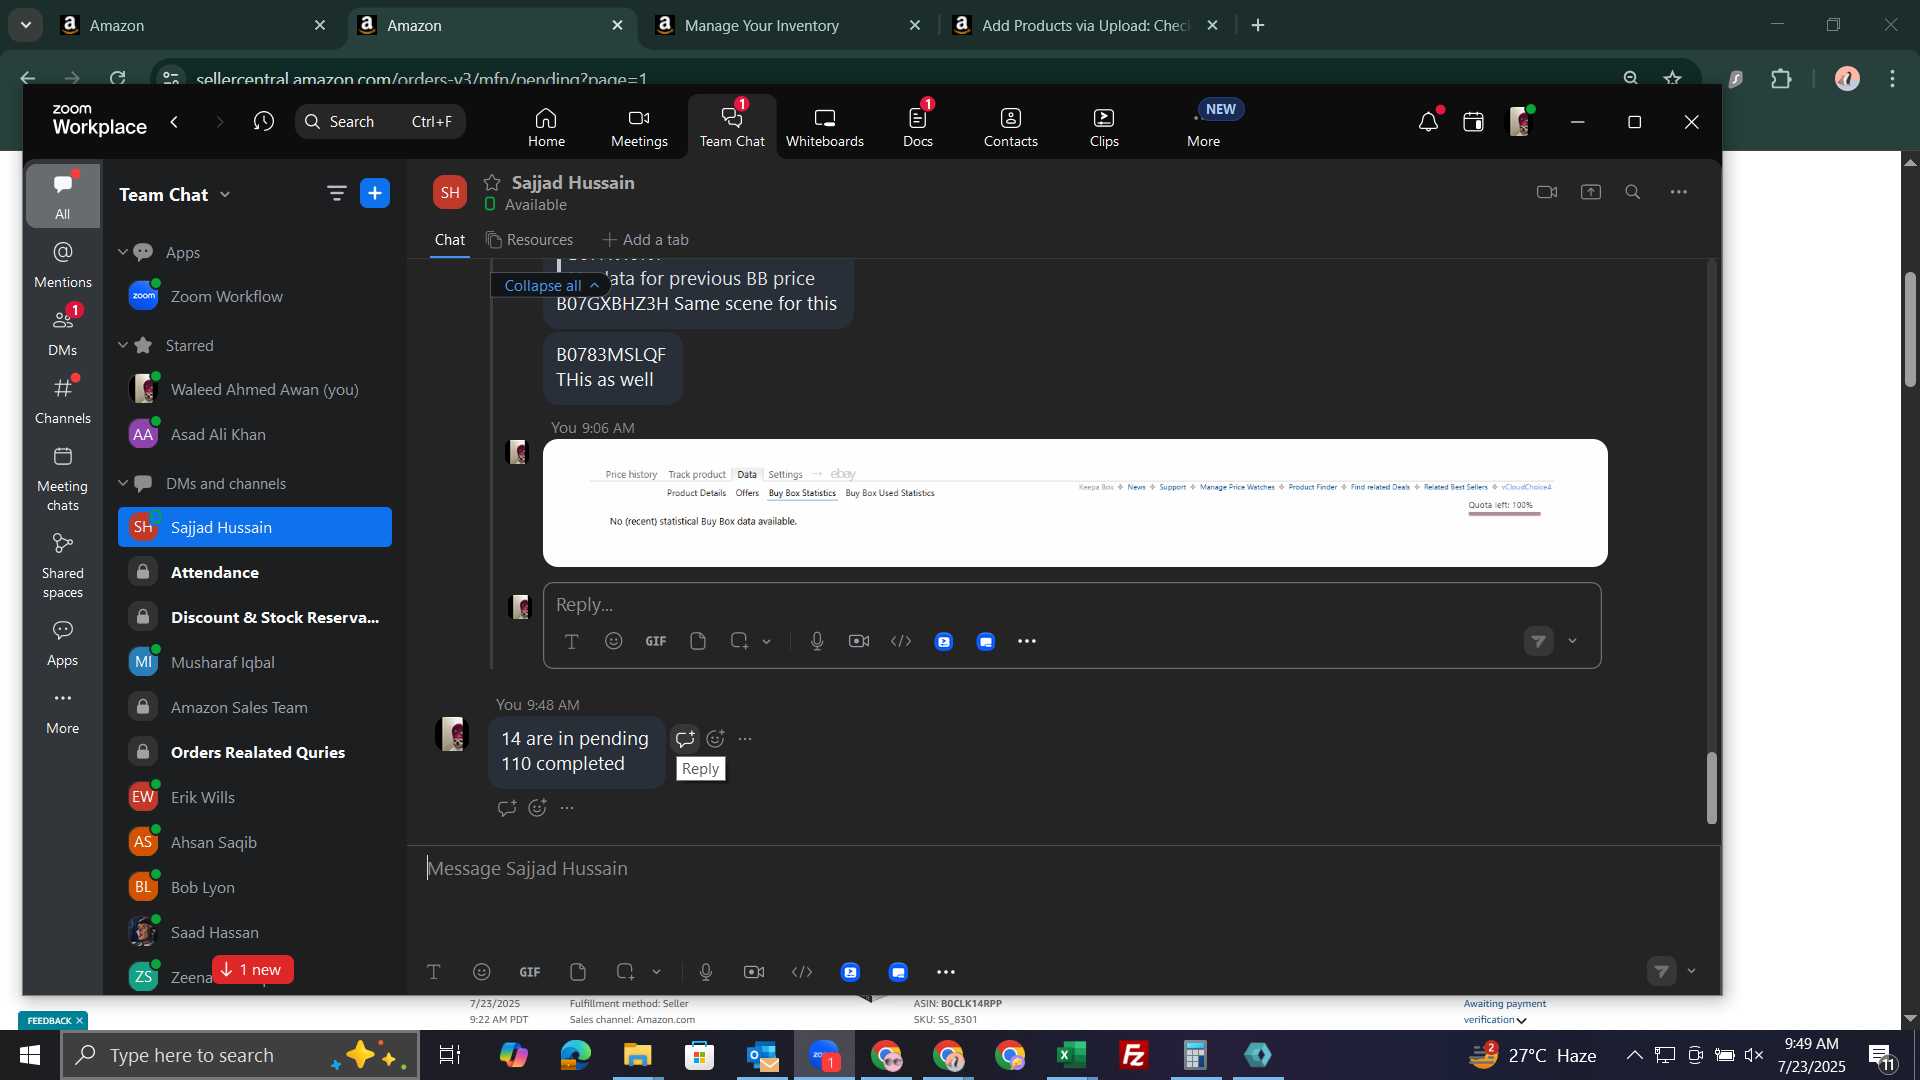
Task: Open GIF picker in thread reply box
Action: [x=656, y=642]
